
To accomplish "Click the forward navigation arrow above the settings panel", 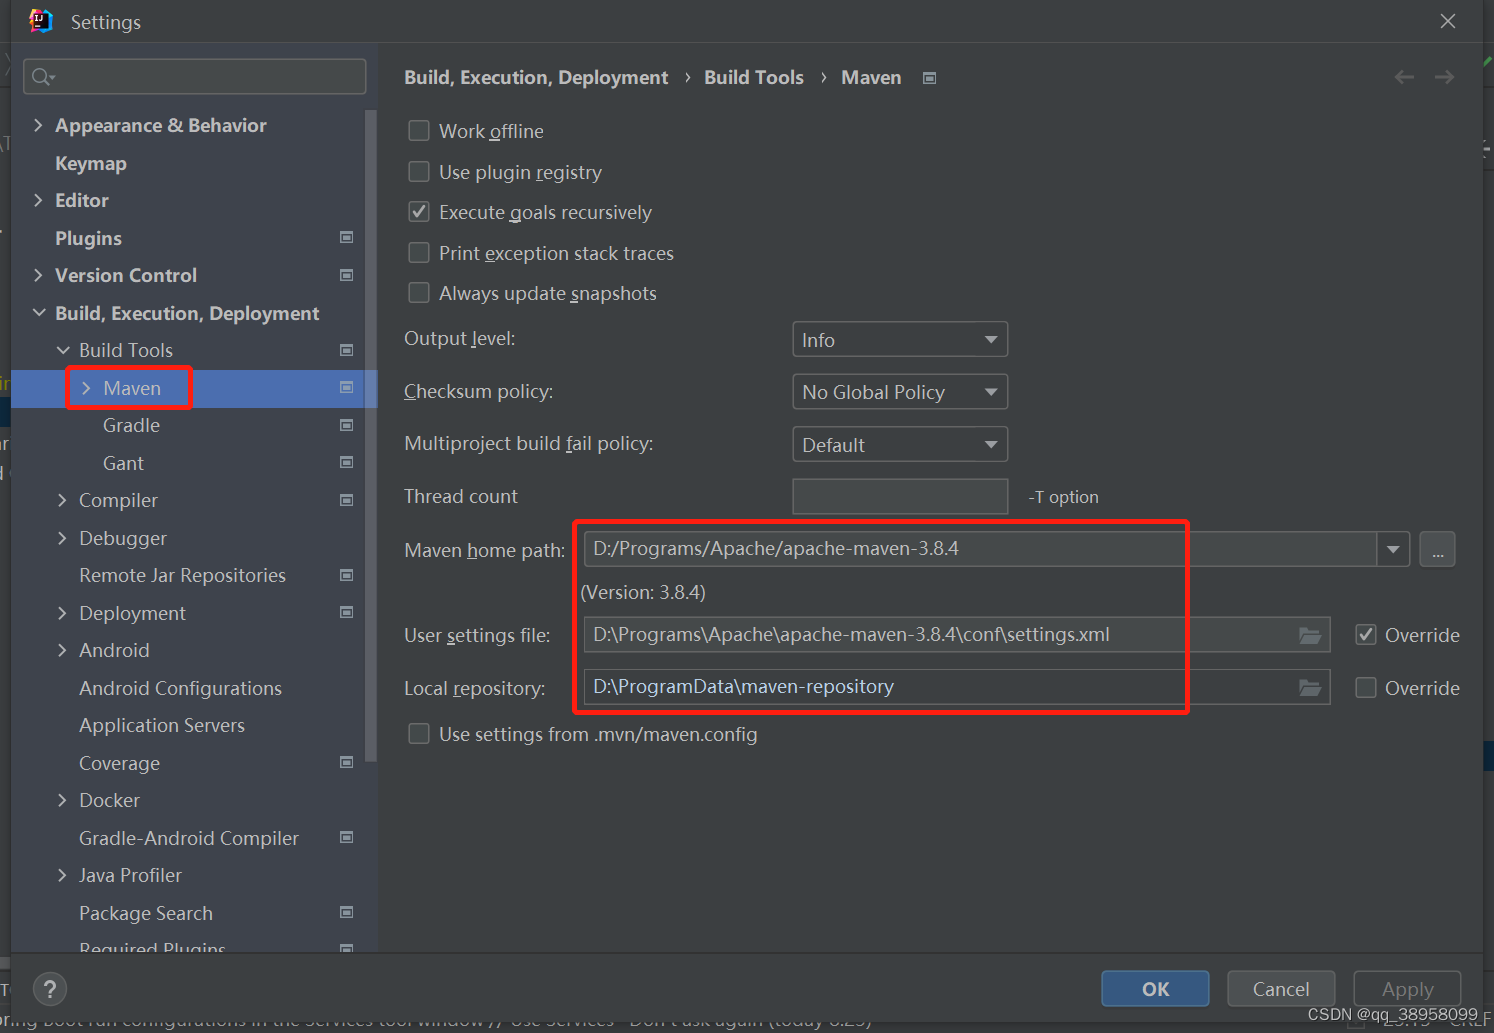I will (x=1444, y=76).
